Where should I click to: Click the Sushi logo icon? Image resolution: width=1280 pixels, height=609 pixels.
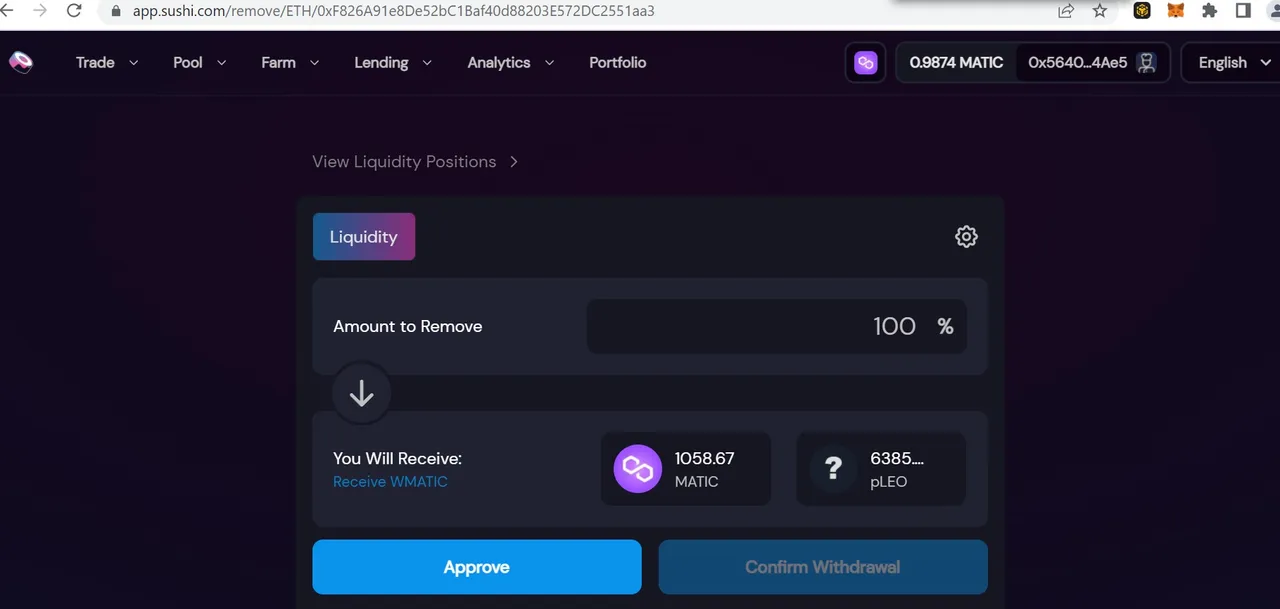pos(21,62)
